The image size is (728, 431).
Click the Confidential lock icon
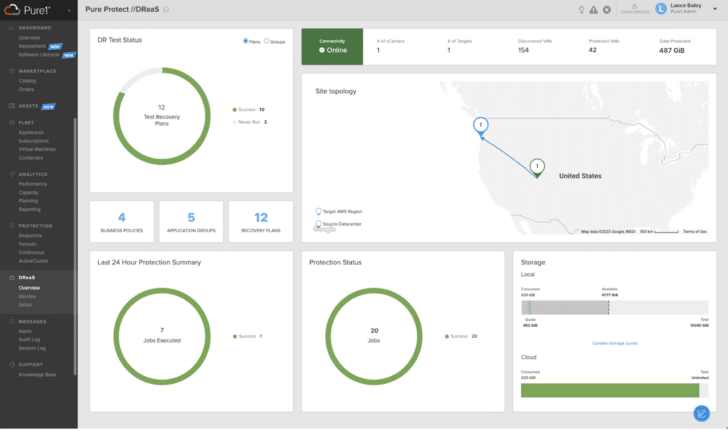pyautogui.click(x=635, y=7)
